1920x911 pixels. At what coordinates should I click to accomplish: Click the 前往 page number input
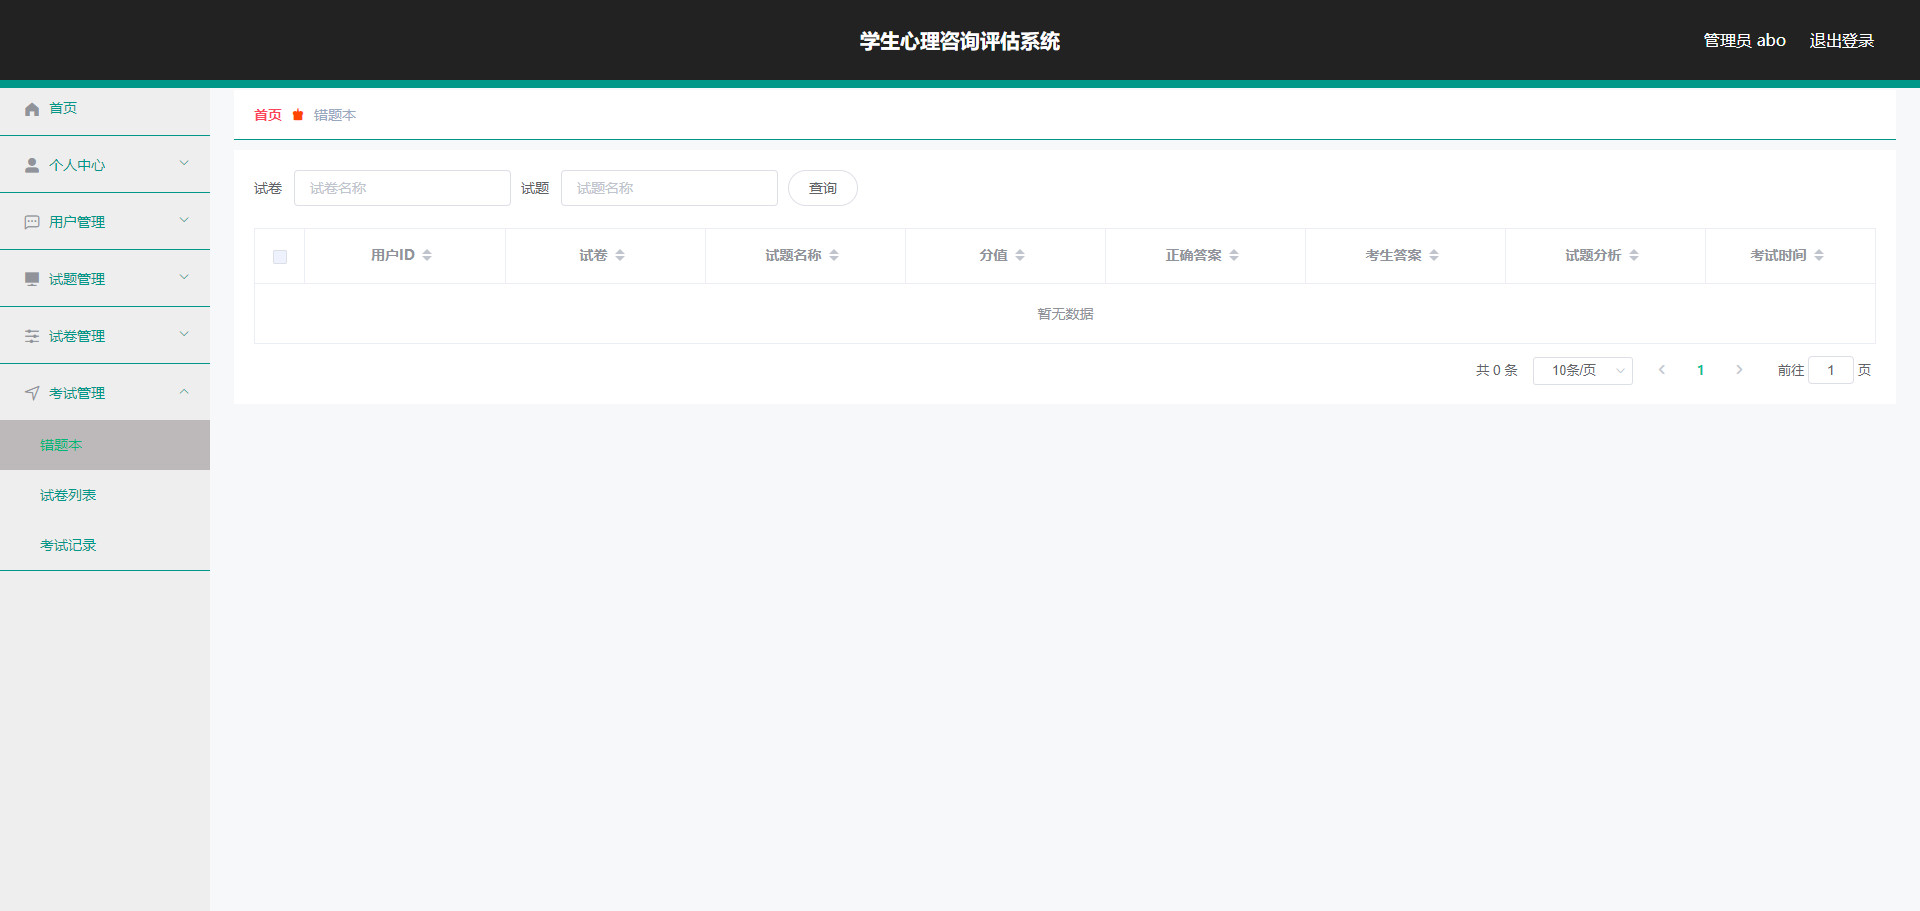pos(1831,370)
